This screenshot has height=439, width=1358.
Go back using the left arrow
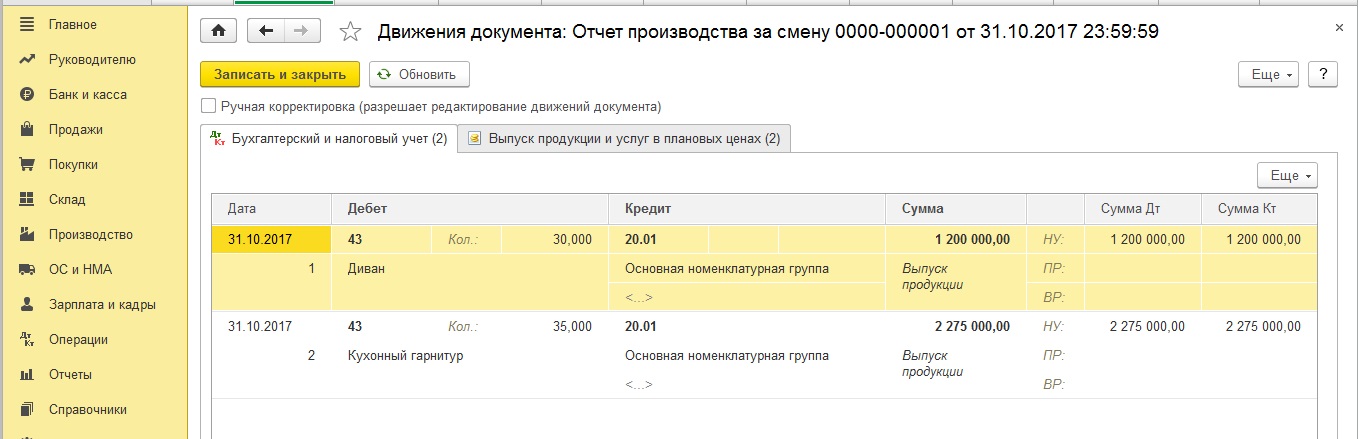[266, 31]
